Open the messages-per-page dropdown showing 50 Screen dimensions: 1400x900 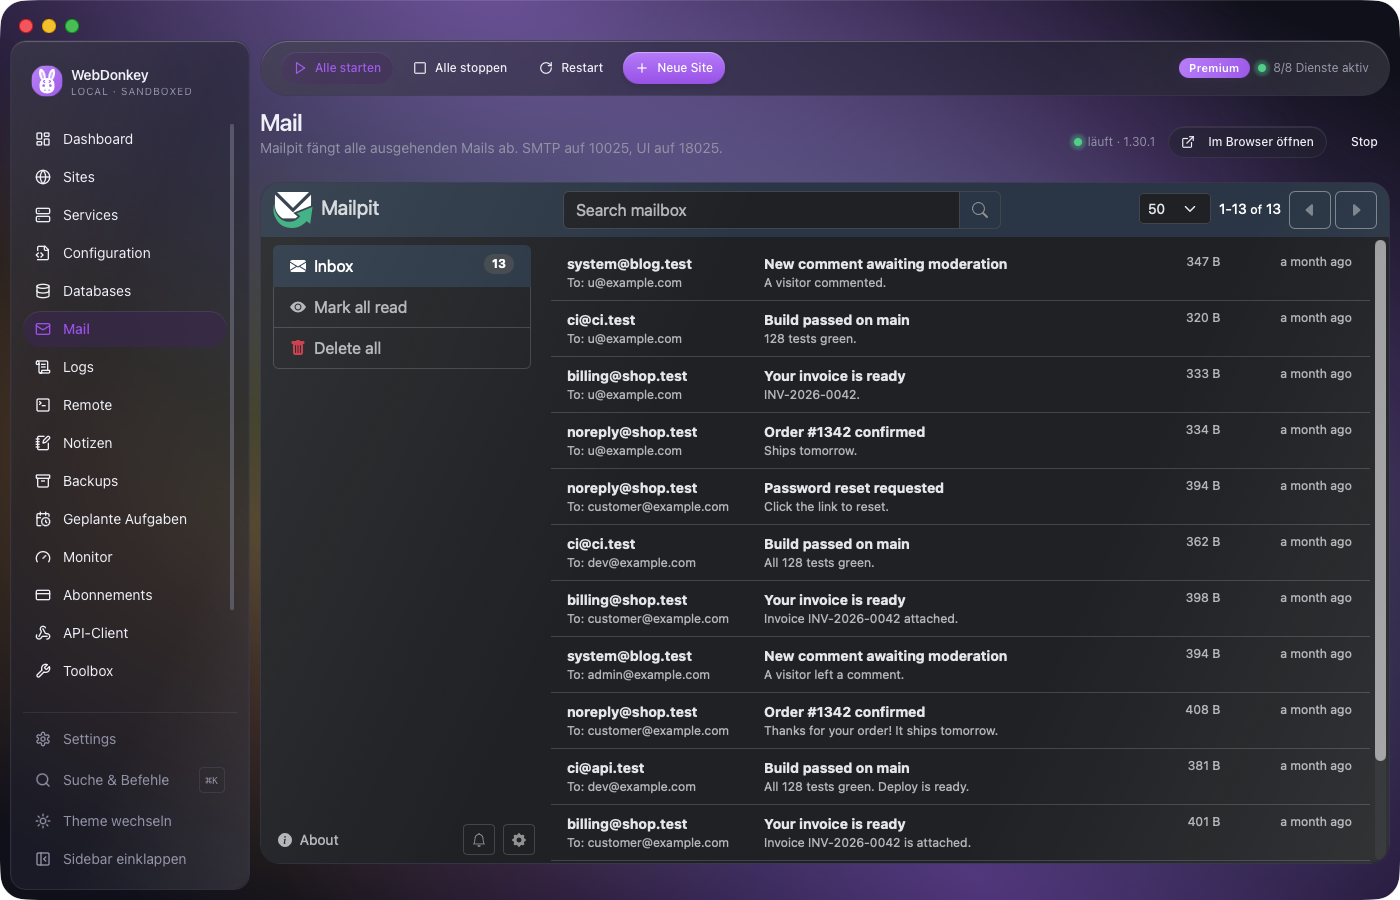1175,209
